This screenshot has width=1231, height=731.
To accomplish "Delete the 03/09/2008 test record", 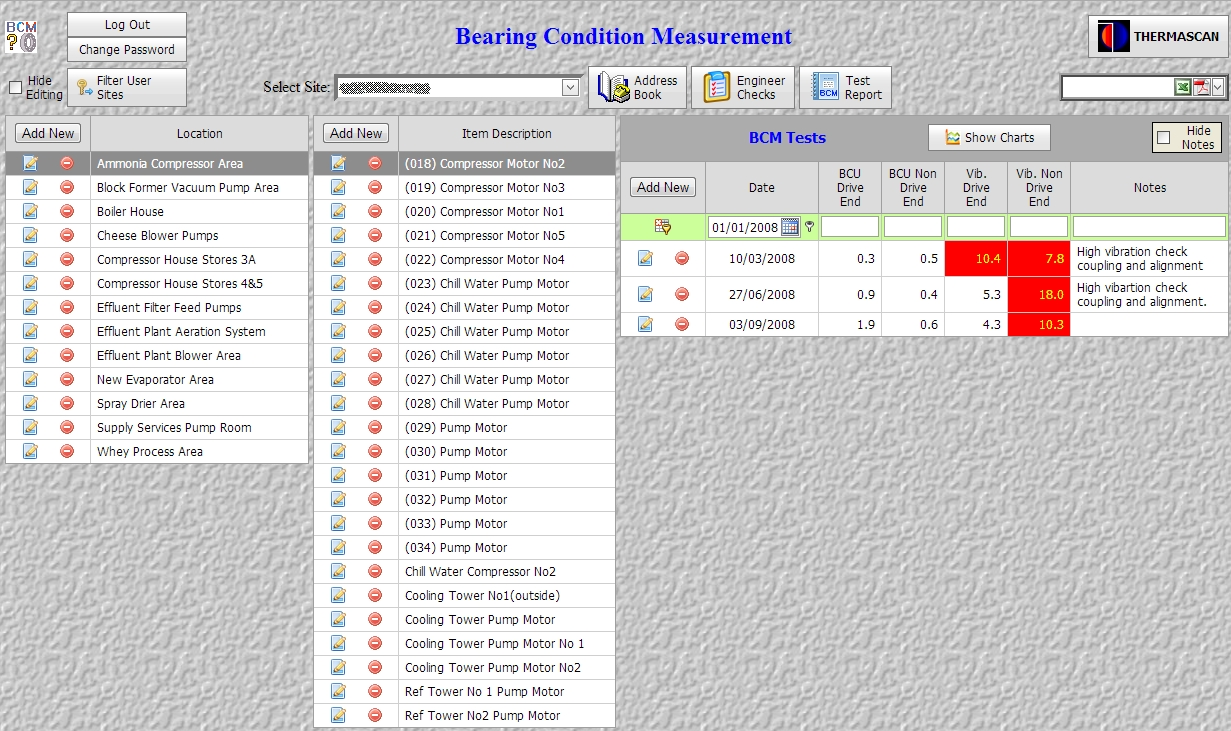I will click(x=682, y=324).
